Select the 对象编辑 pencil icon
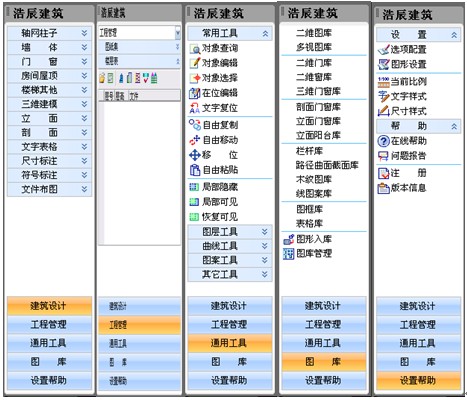 coord(195,63)
